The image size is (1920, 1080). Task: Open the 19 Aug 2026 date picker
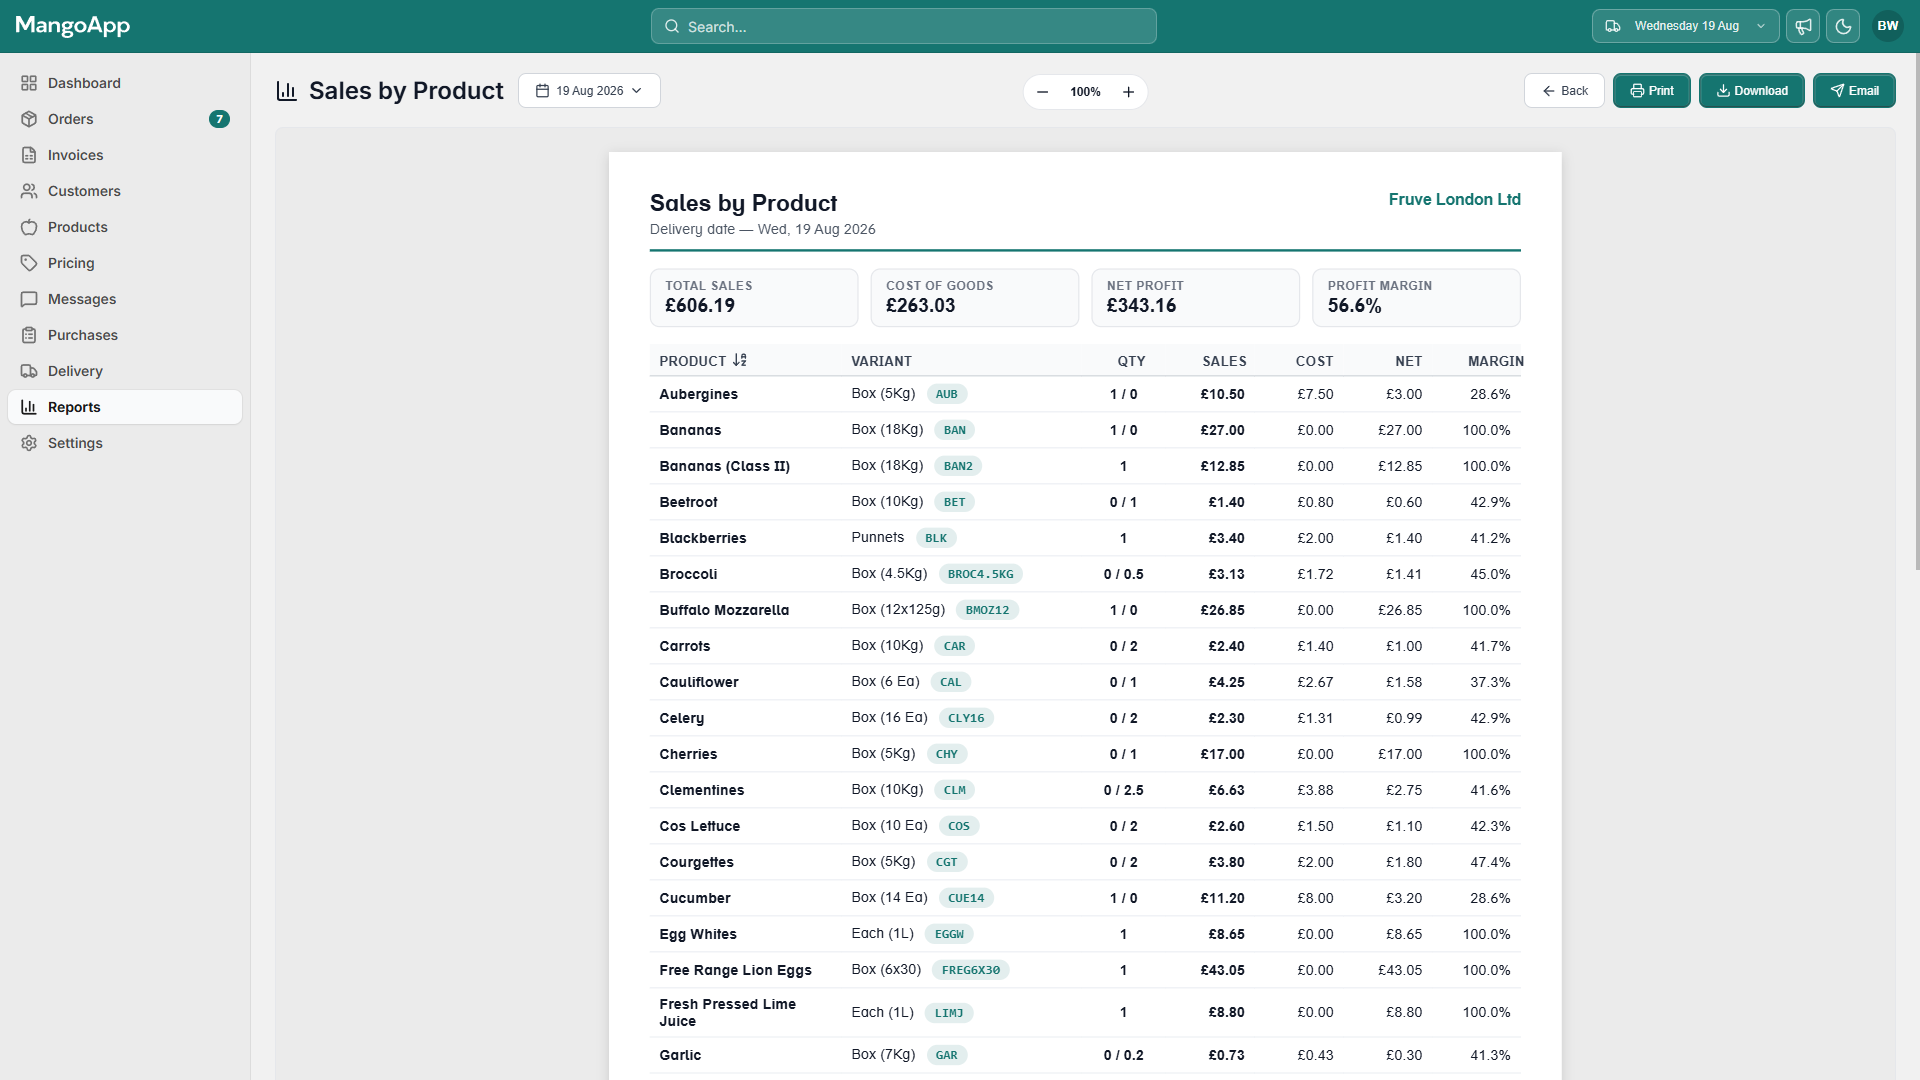[589, 91]
